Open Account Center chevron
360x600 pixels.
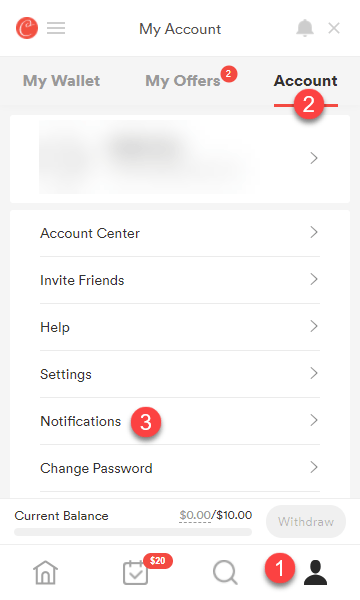[x=314, y=232]
